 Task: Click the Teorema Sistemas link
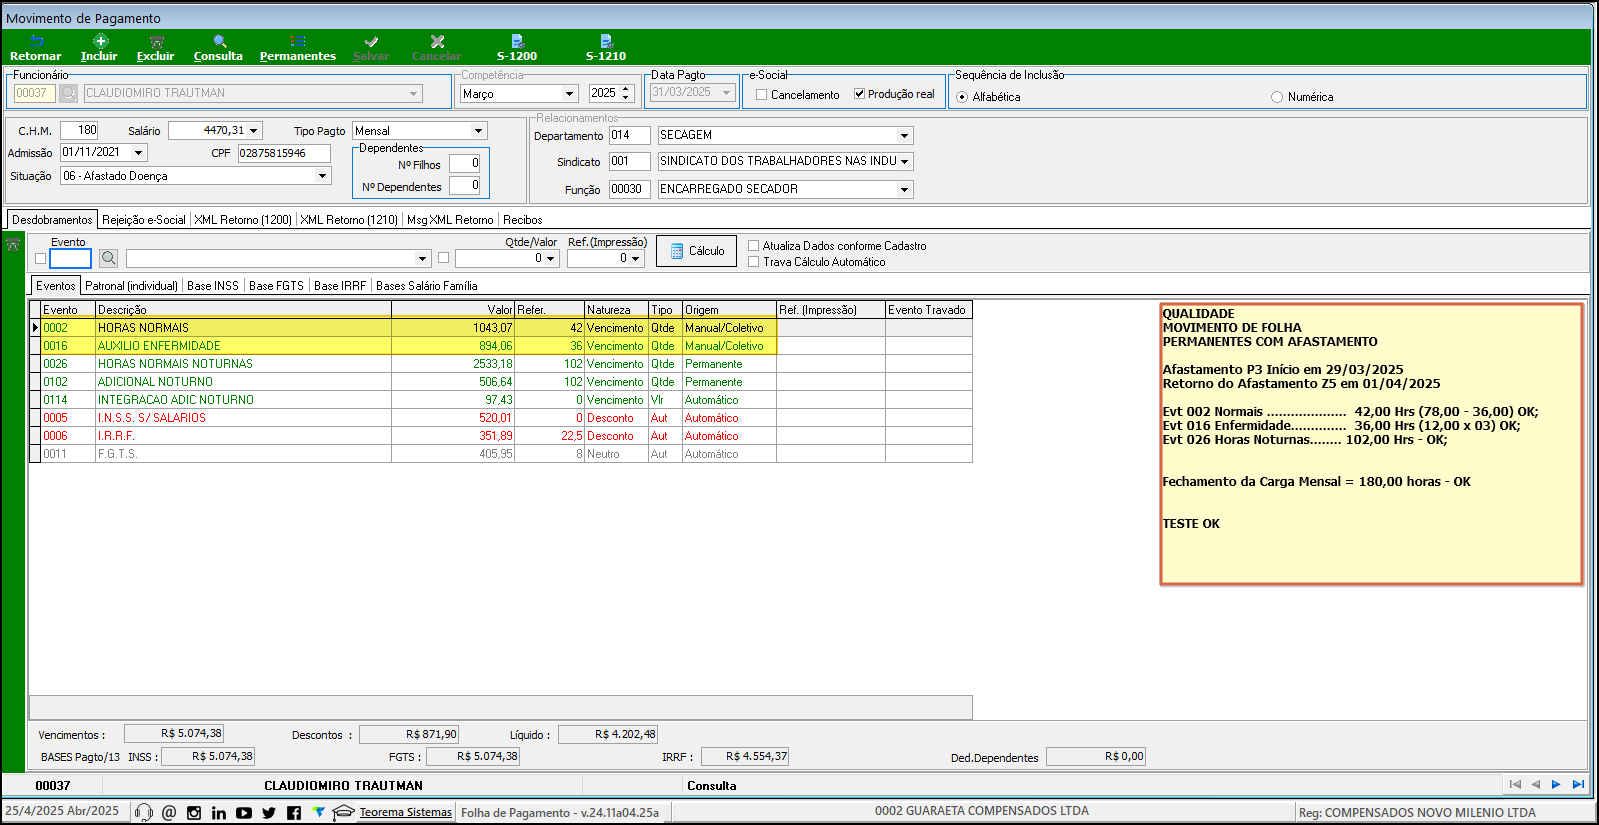[x=406, y=812]
